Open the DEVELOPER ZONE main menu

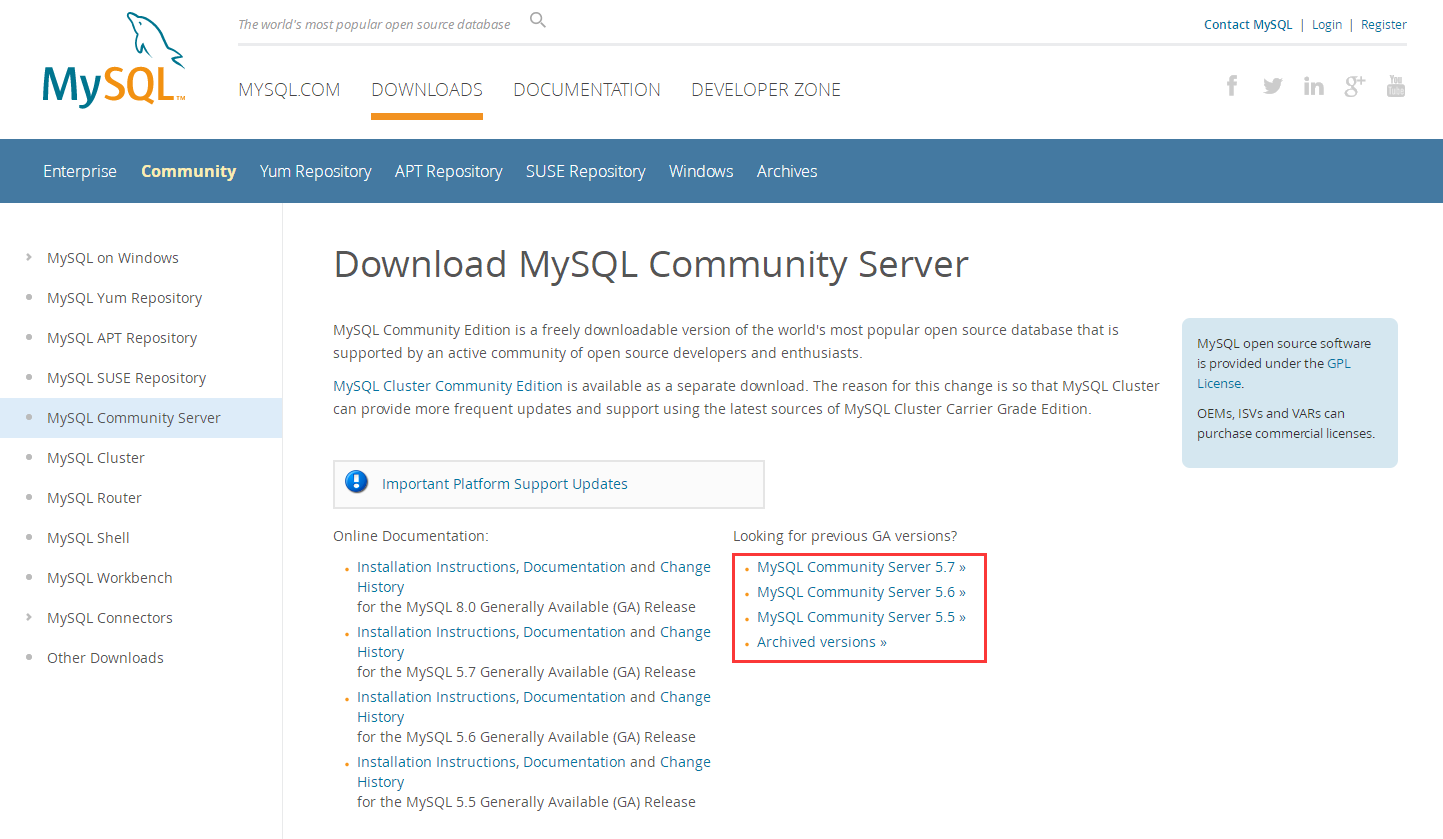pyautogui.click(x=765, y=90)
